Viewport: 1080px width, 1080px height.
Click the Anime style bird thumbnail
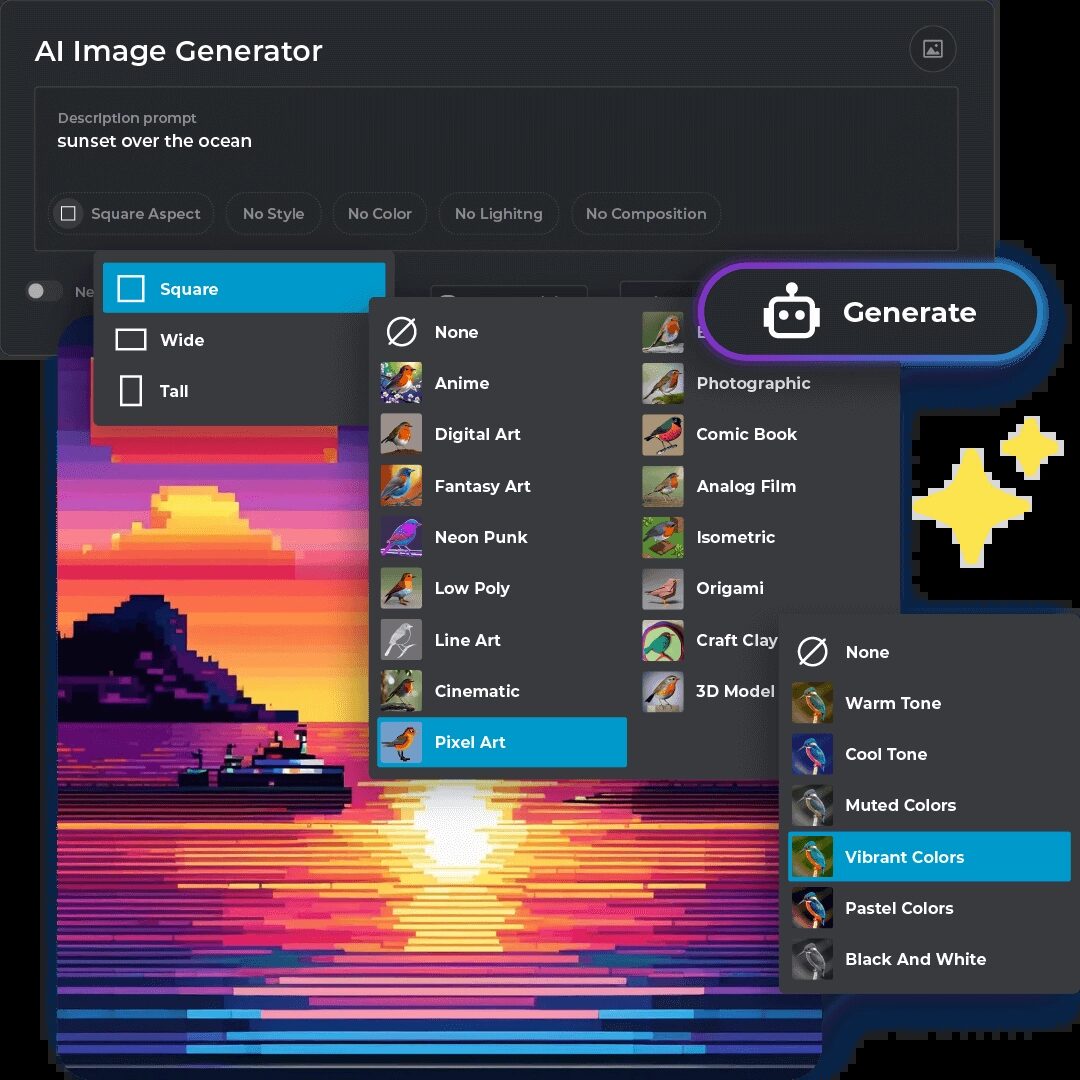pos(401,383)
